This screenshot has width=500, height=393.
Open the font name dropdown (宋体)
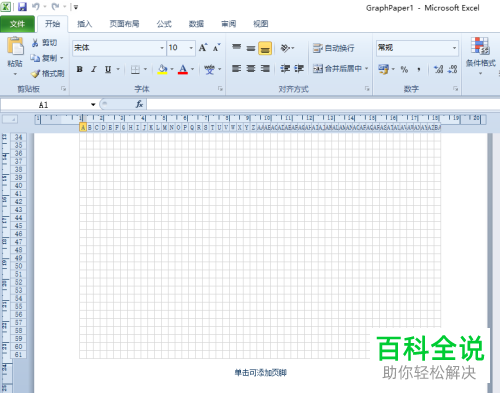(162, 48)
